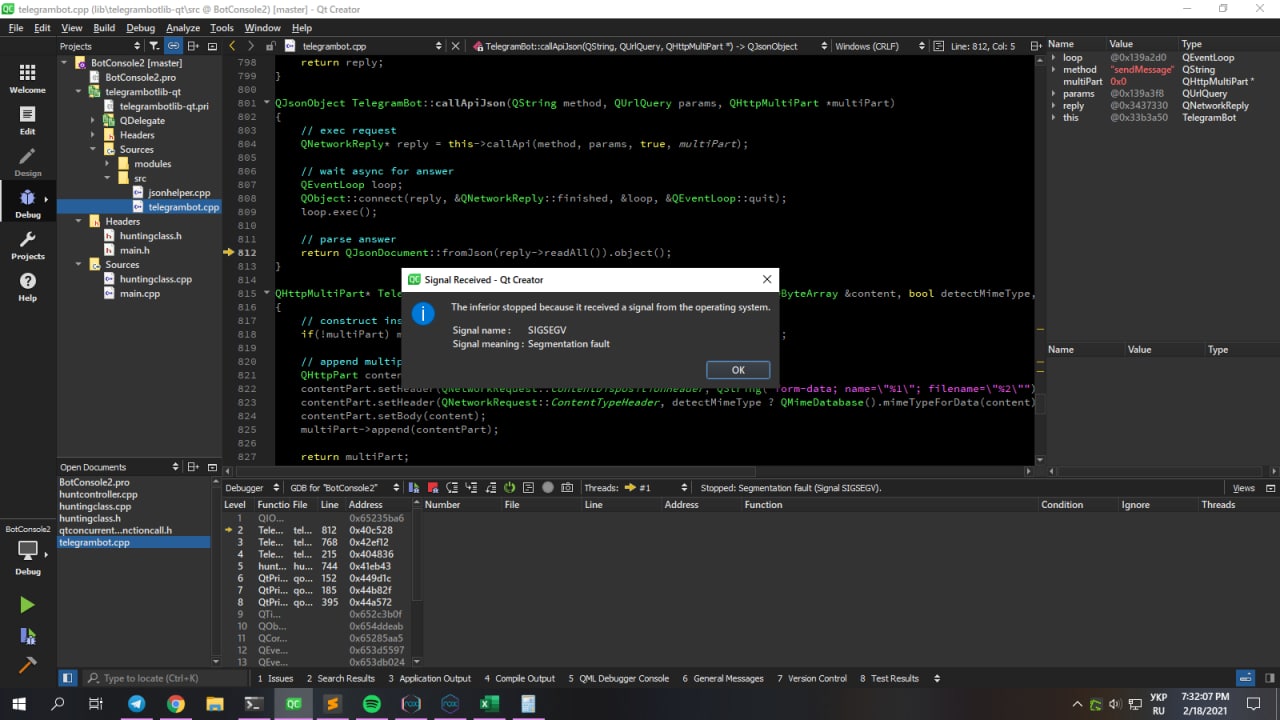Open huntcontroller.cpp from Open Documents
Screen dimensions: 1280x720
tap(98, 494)
